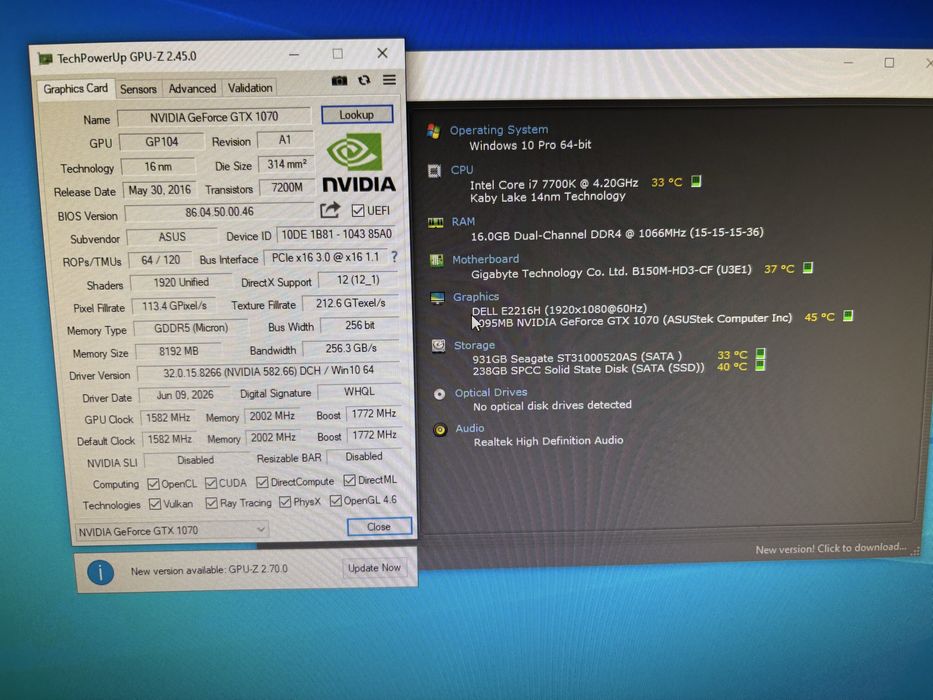Toggle the PhysX checkbox

pos(285,502)
